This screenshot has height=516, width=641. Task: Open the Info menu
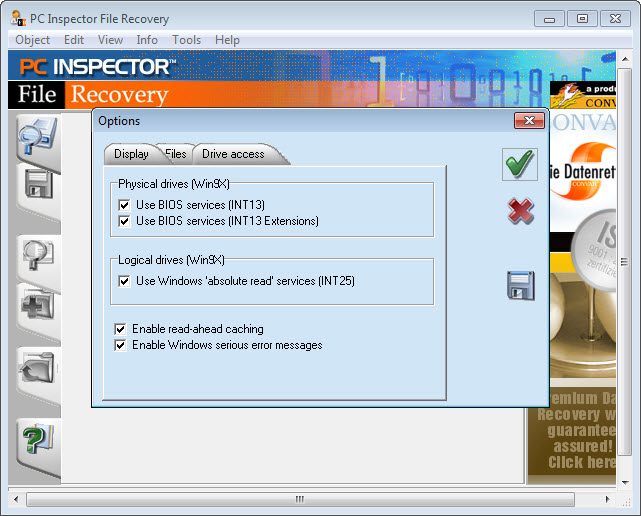click(147, 40)
